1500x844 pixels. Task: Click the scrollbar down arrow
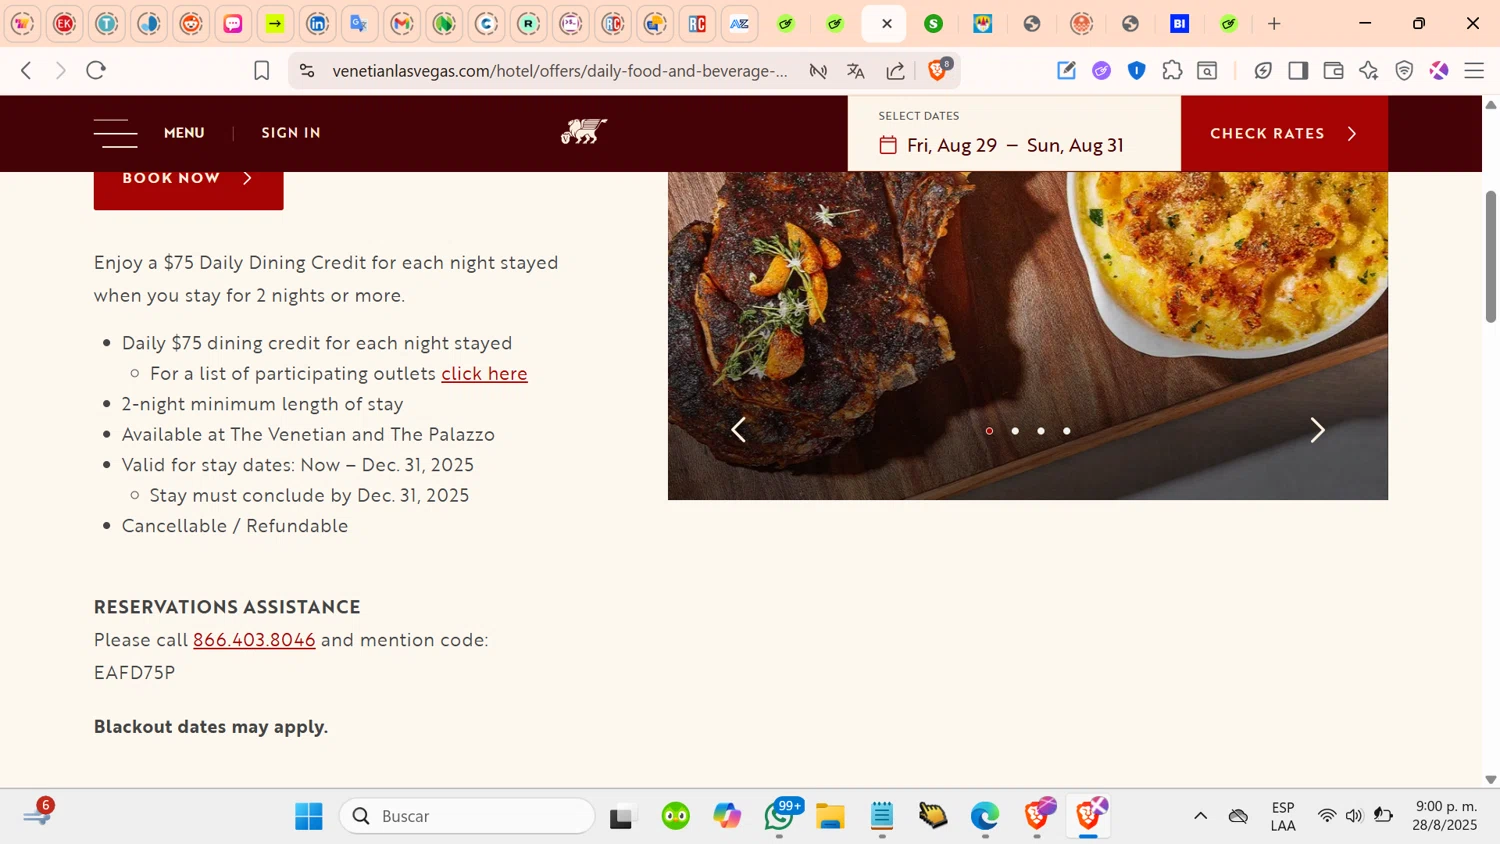click(x=1491, y=780)
